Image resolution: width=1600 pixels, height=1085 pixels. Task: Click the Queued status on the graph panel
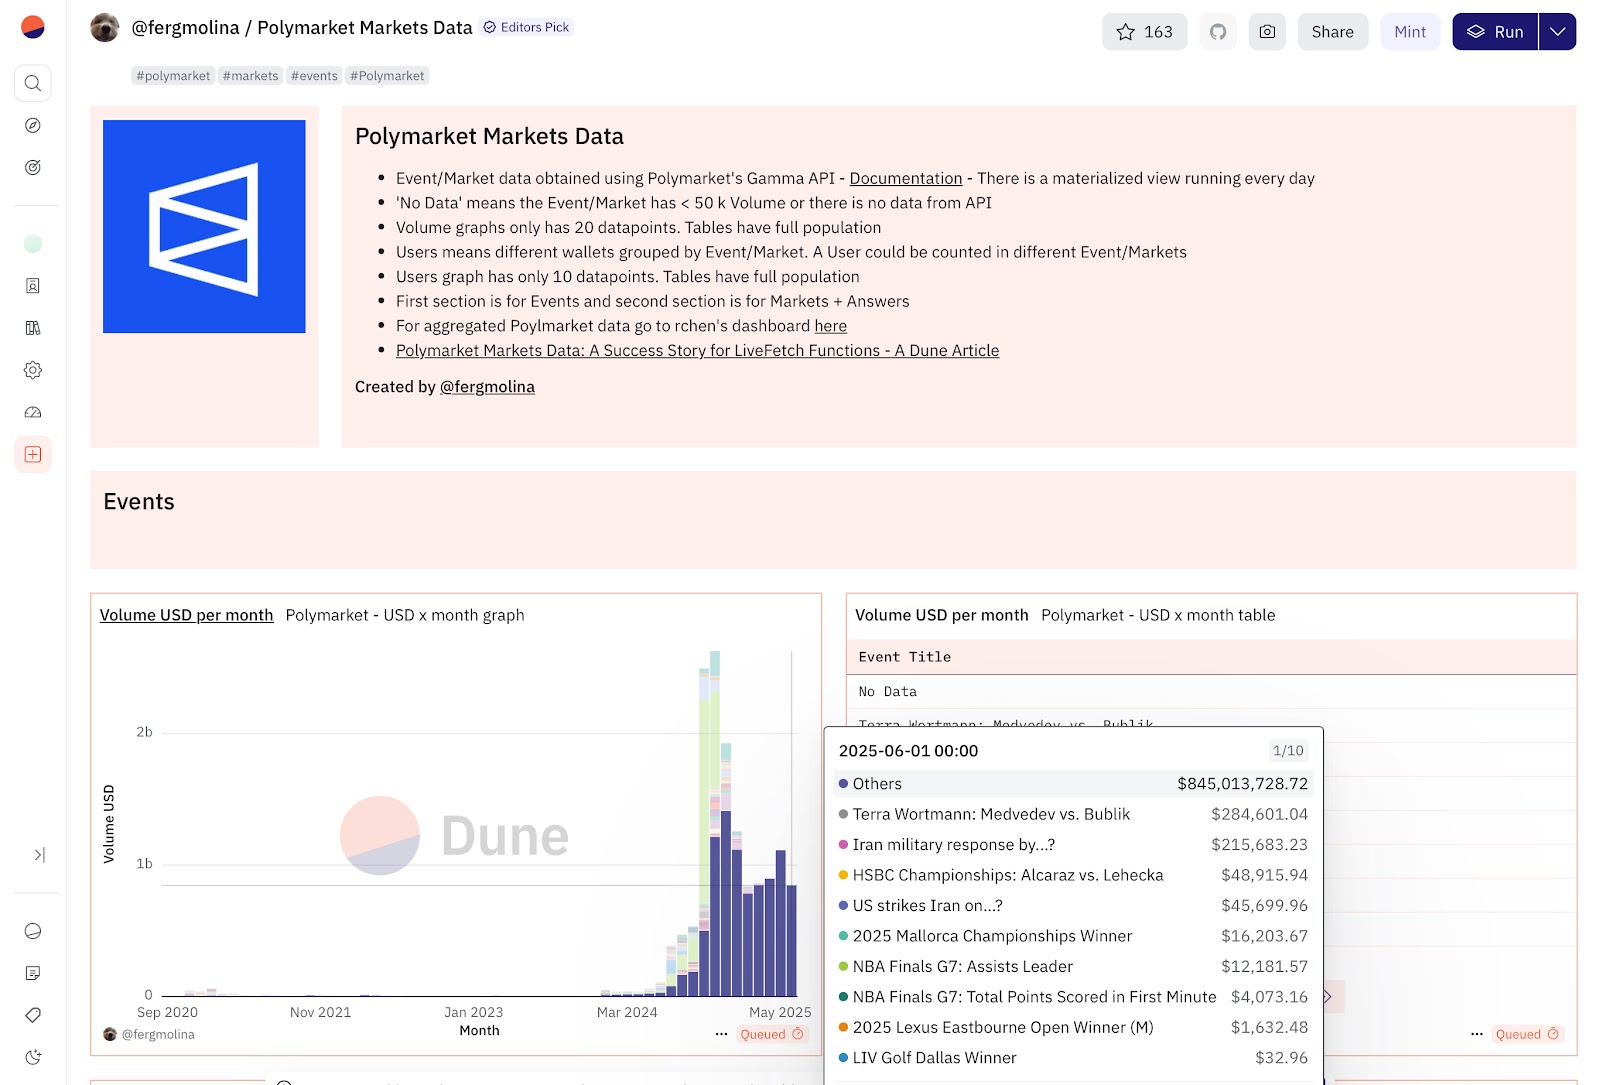pos(771,1034)
